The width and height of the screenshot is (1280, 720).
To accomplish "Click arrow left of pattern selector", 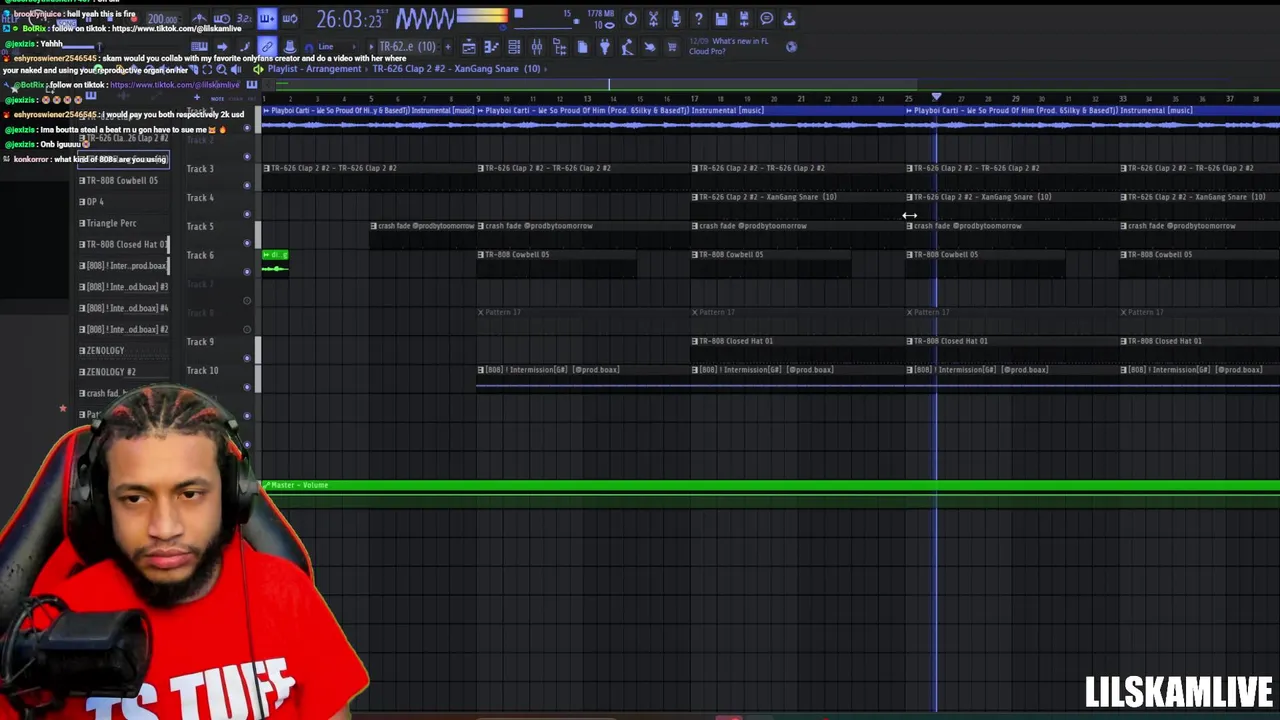I will 371,47.
